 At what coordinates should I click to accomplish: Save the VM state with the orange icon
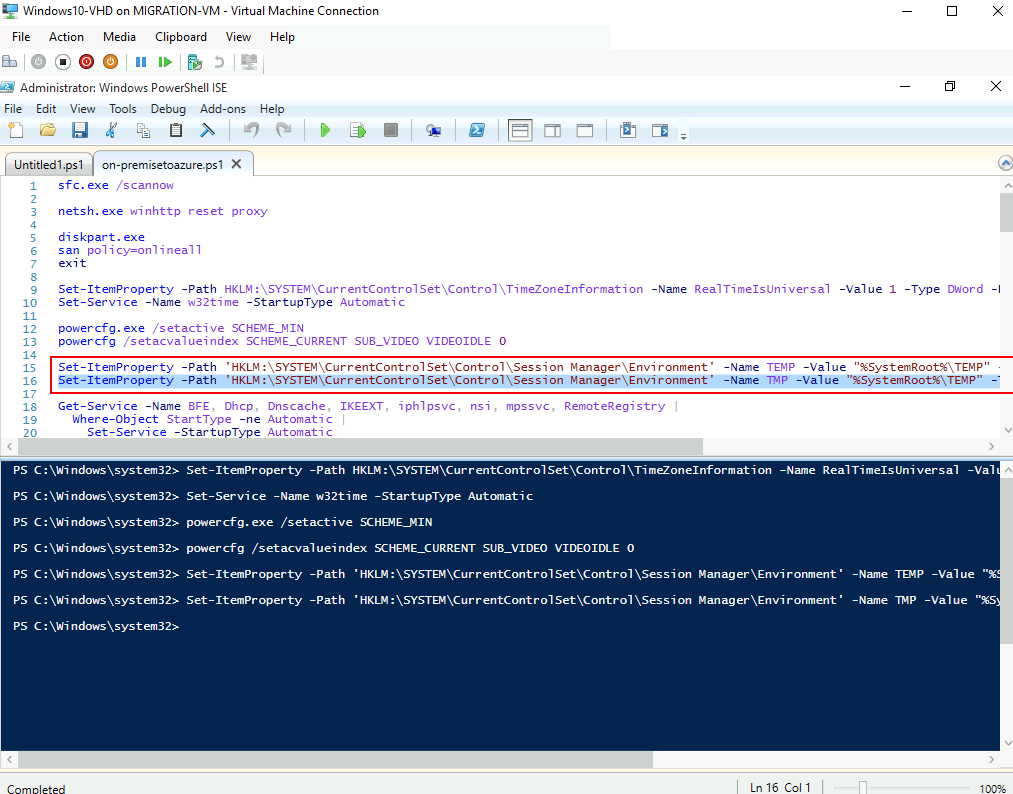[110, 62]
